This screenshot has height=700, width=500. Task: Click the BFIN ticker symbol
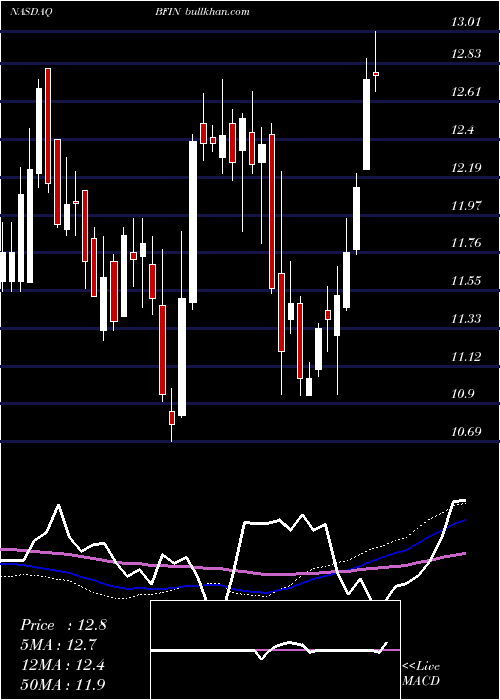[x=168, y=12]
